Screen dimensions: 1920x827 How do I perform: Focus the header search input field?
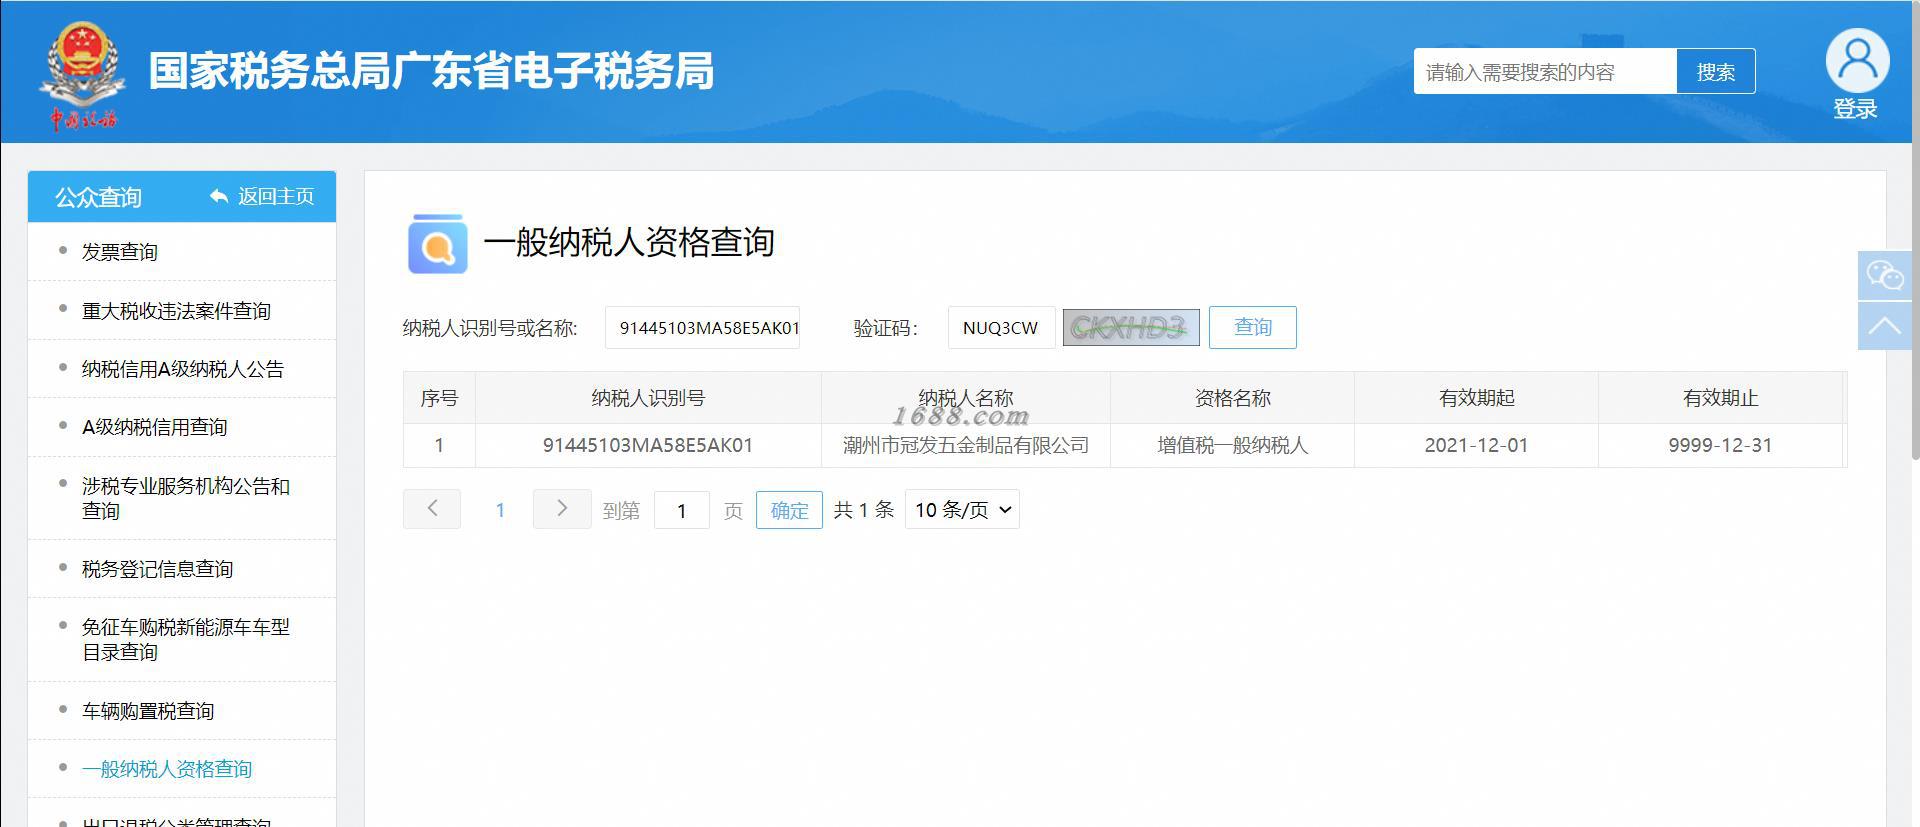click(x=1545, y=72)
